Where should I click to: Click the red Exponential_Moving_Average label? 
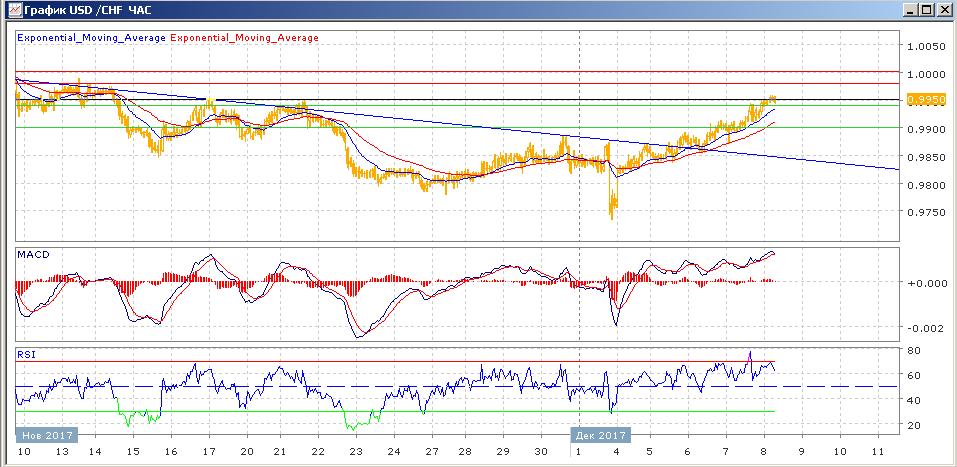(x=245, y=38)
